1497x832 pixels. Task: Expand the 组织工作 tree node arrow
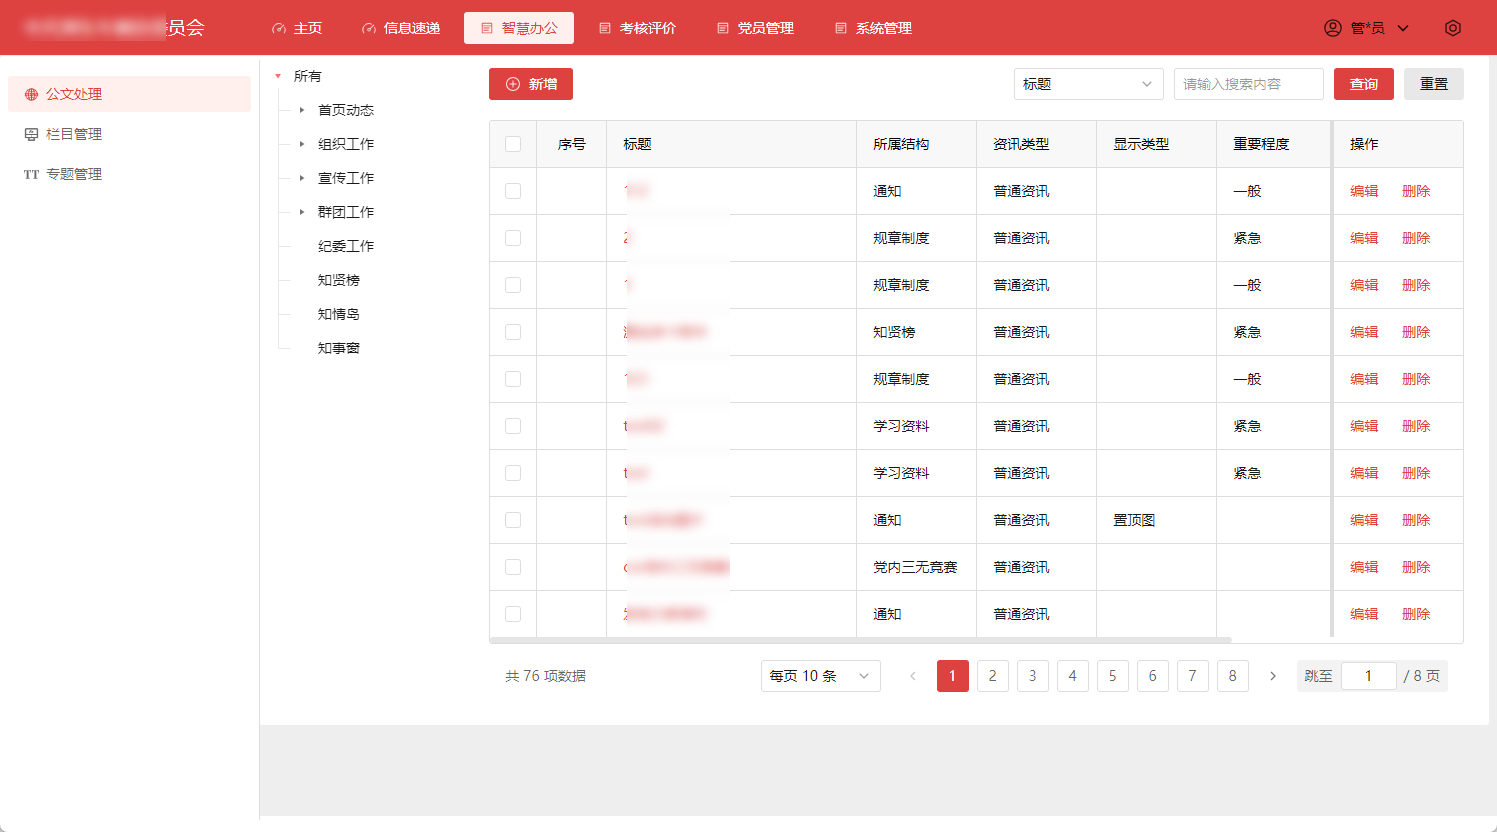point(302,144)
